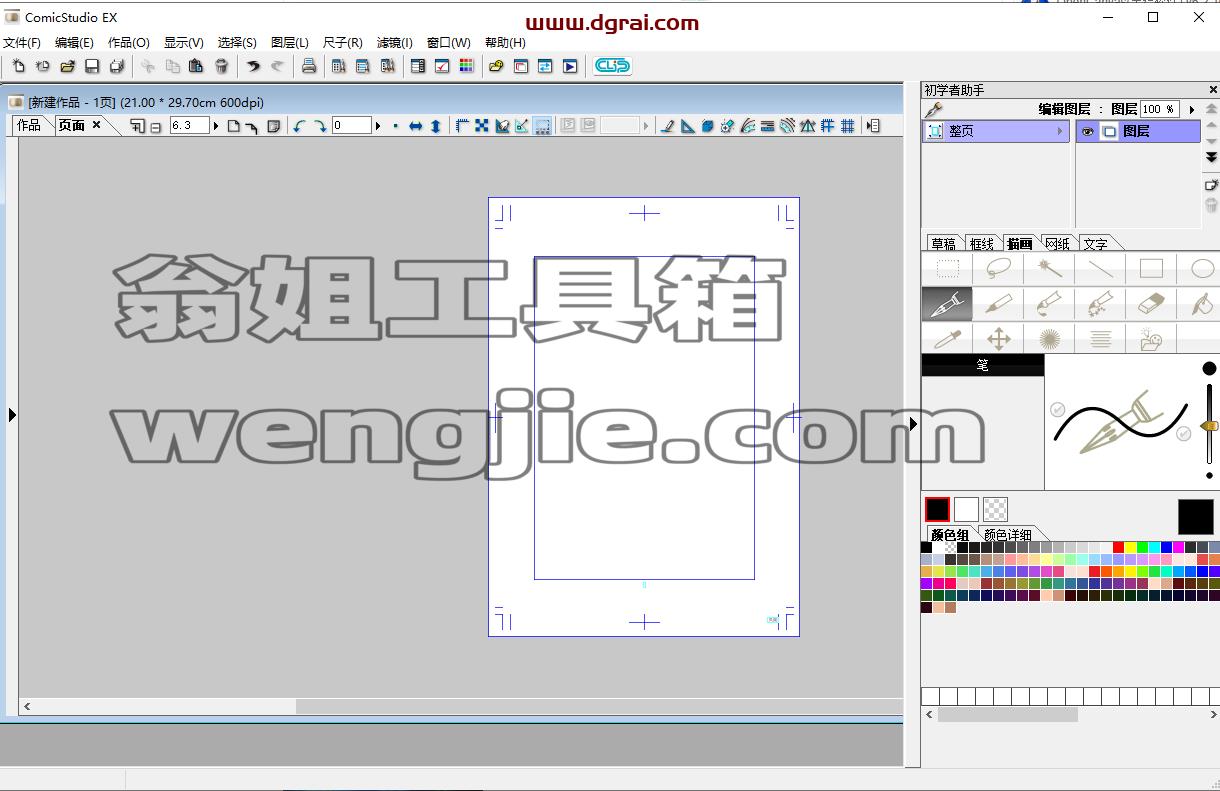Viewport: 1220px width, 791px height.
Task: Select the pen nib tool
Action: click(x=947, y=303)
